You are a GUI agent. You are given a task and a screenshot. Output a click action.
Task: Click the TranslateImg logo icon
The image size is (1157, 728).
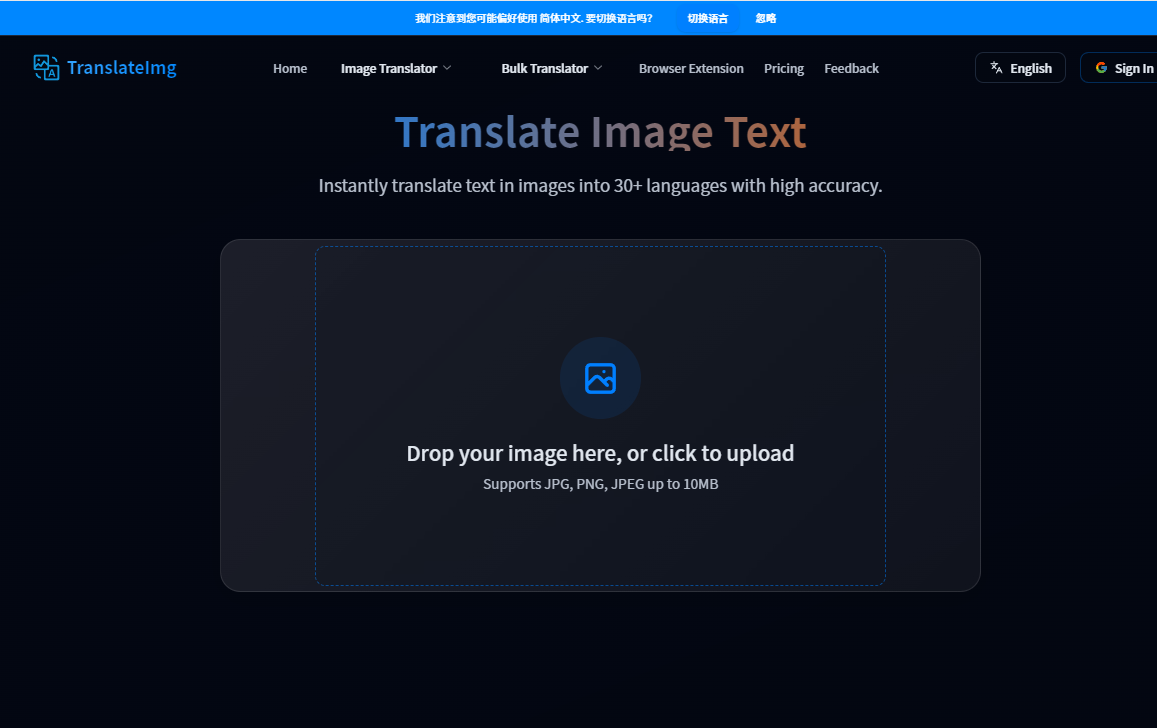tap(46, 67)
